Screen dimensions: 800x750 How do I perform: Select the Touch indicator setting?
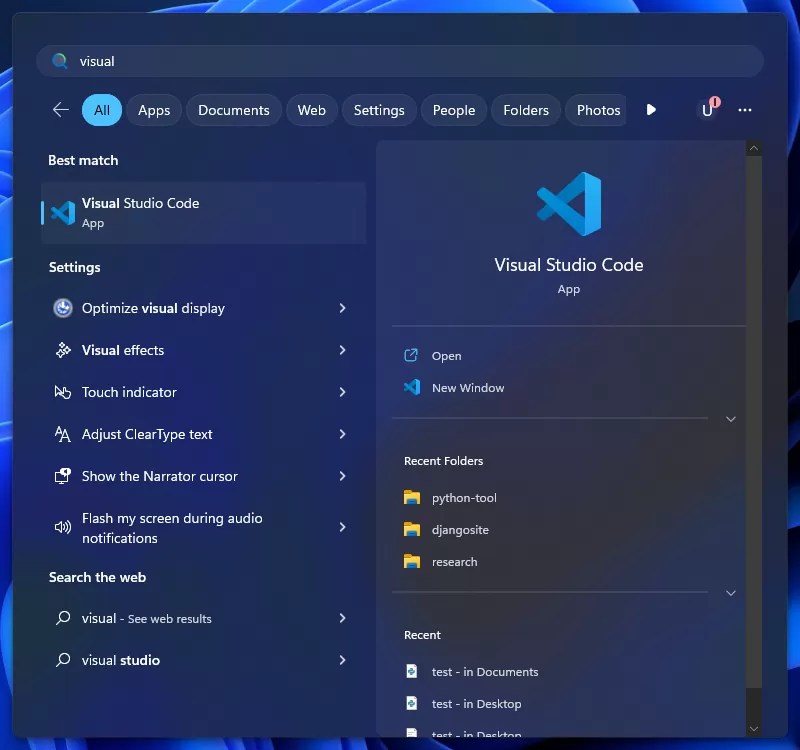pyautogui.click(x=130, y=392)
